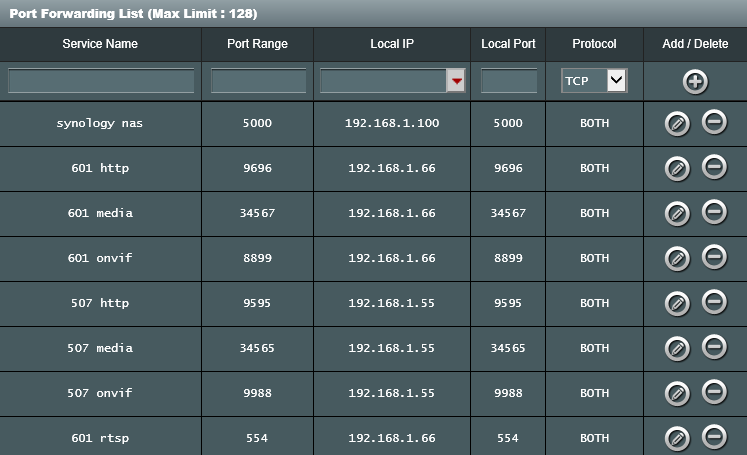Select the Local Port input box

pyautogui.click(x=509, y=81)
